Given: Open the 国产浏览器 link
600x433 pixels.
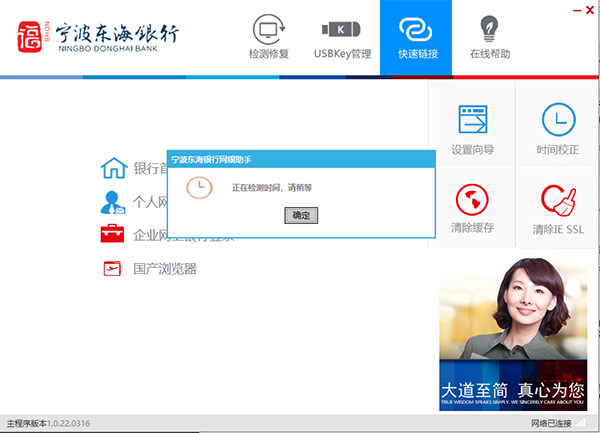Looking at the screenshot, I should [165, 269].
